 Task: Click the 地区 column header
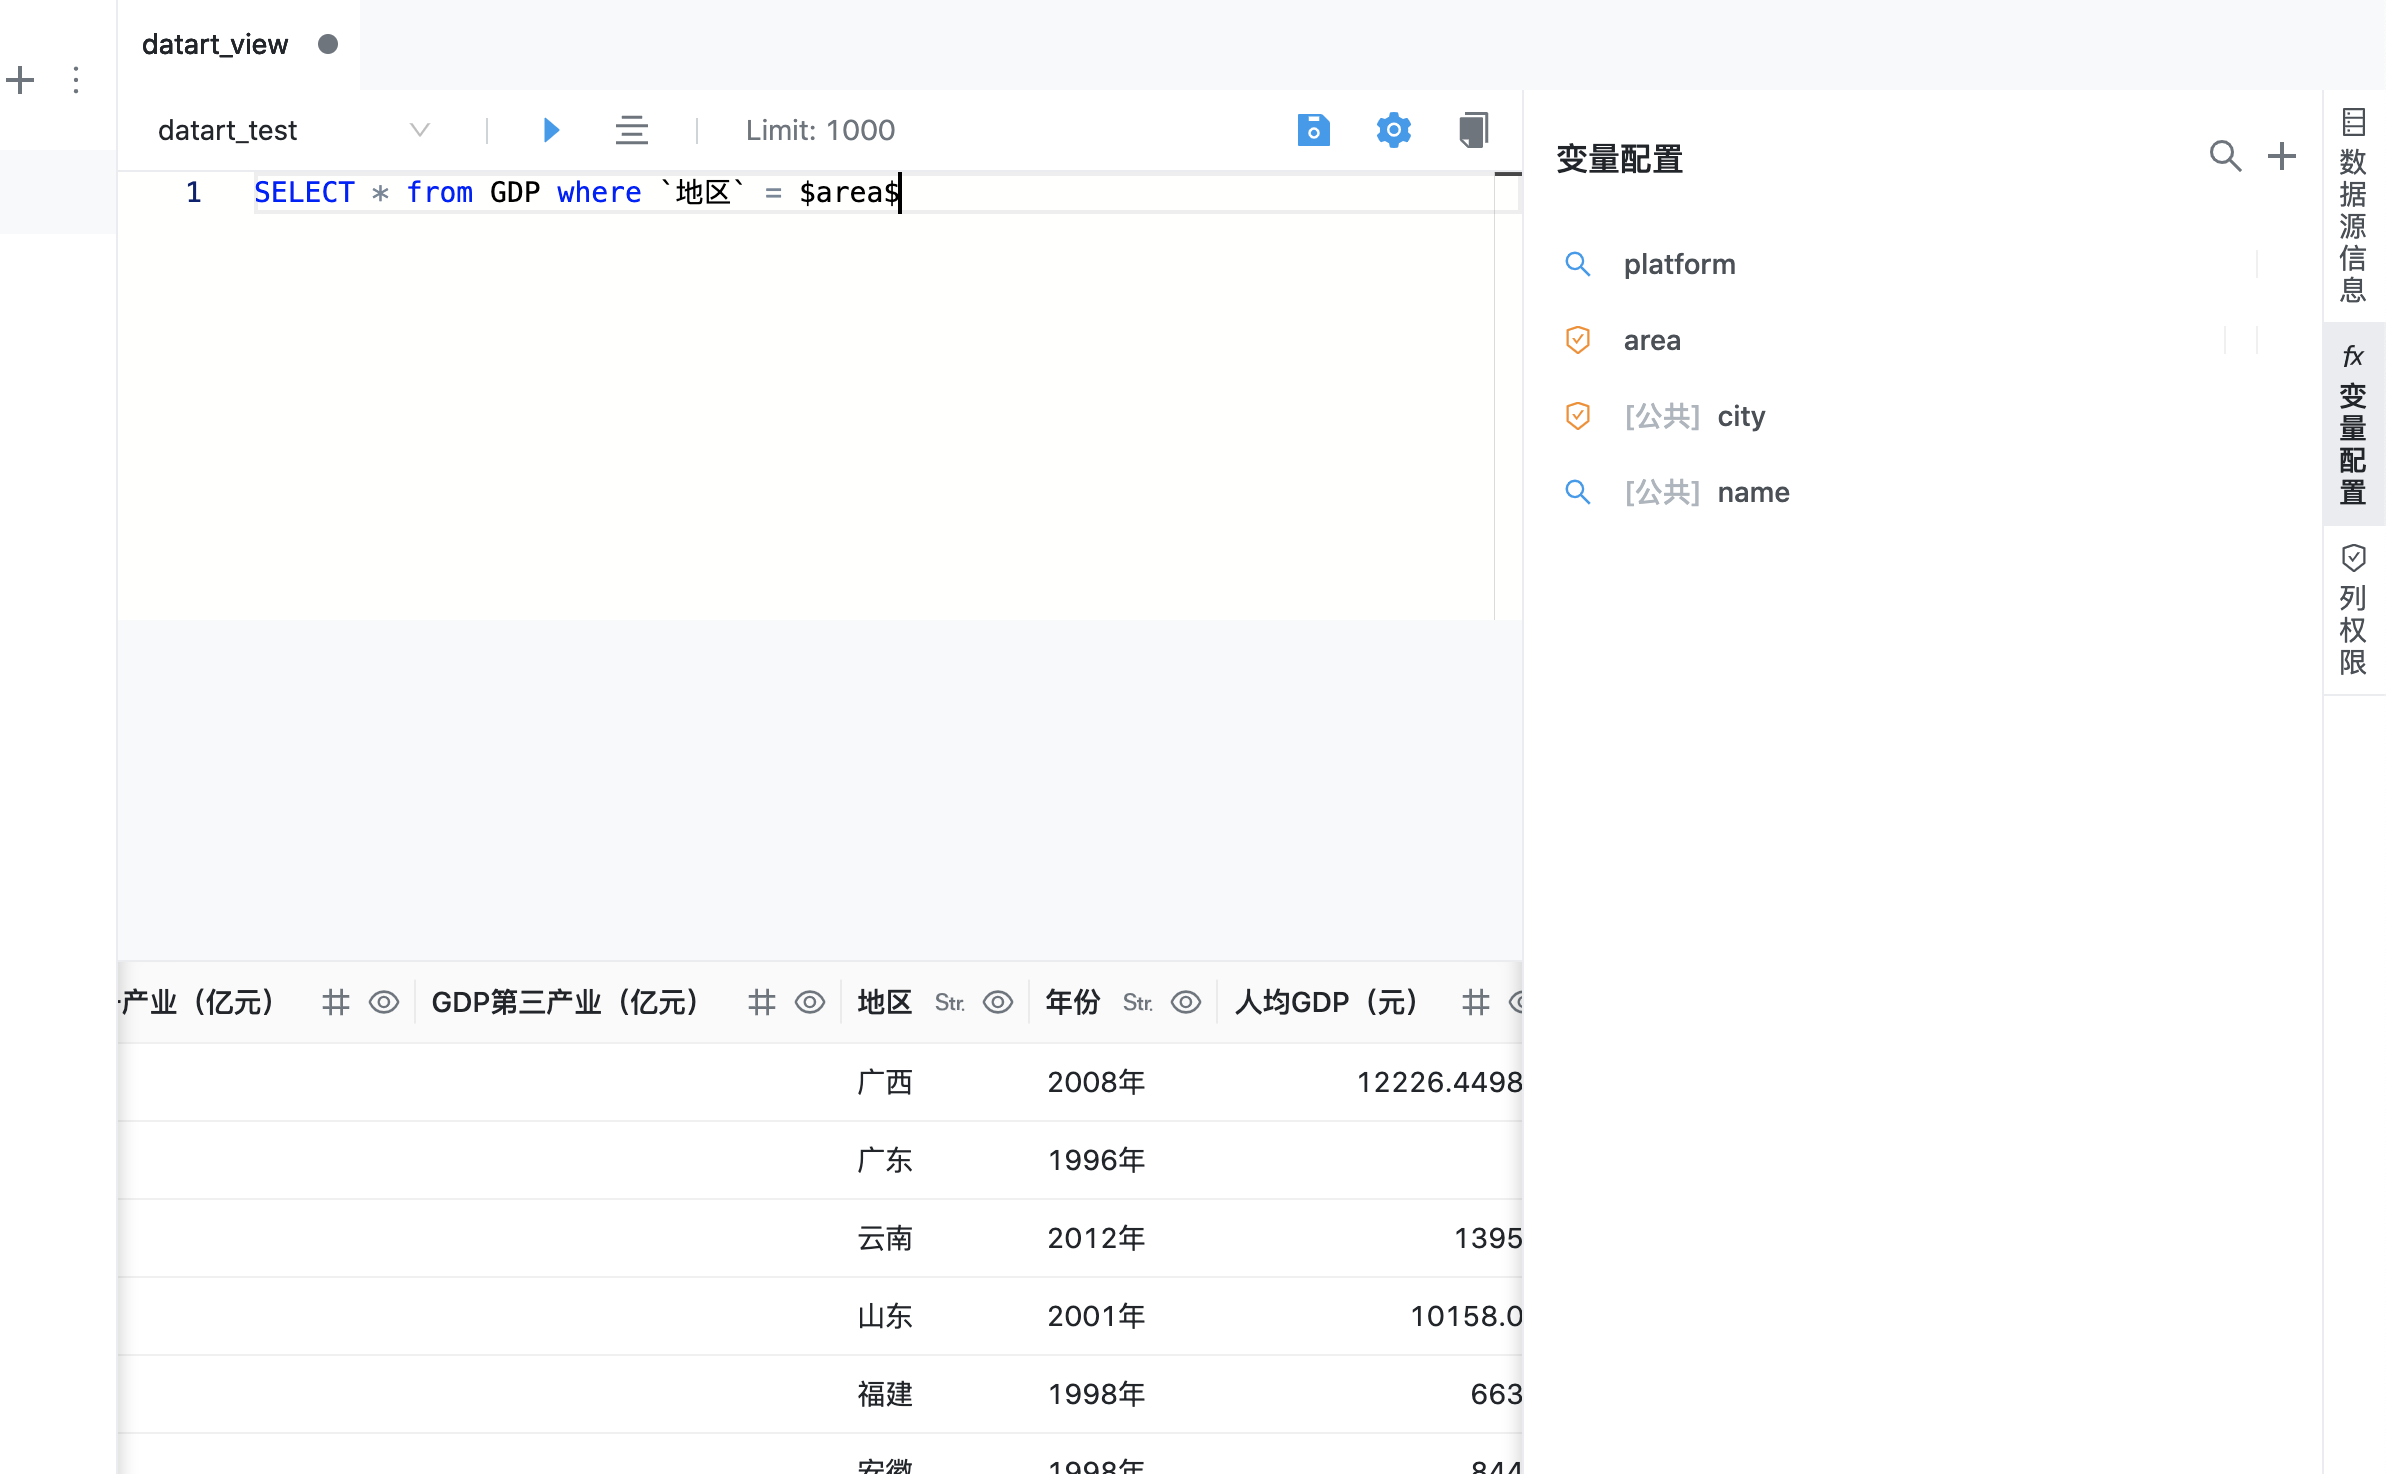tap(885, 1002)
